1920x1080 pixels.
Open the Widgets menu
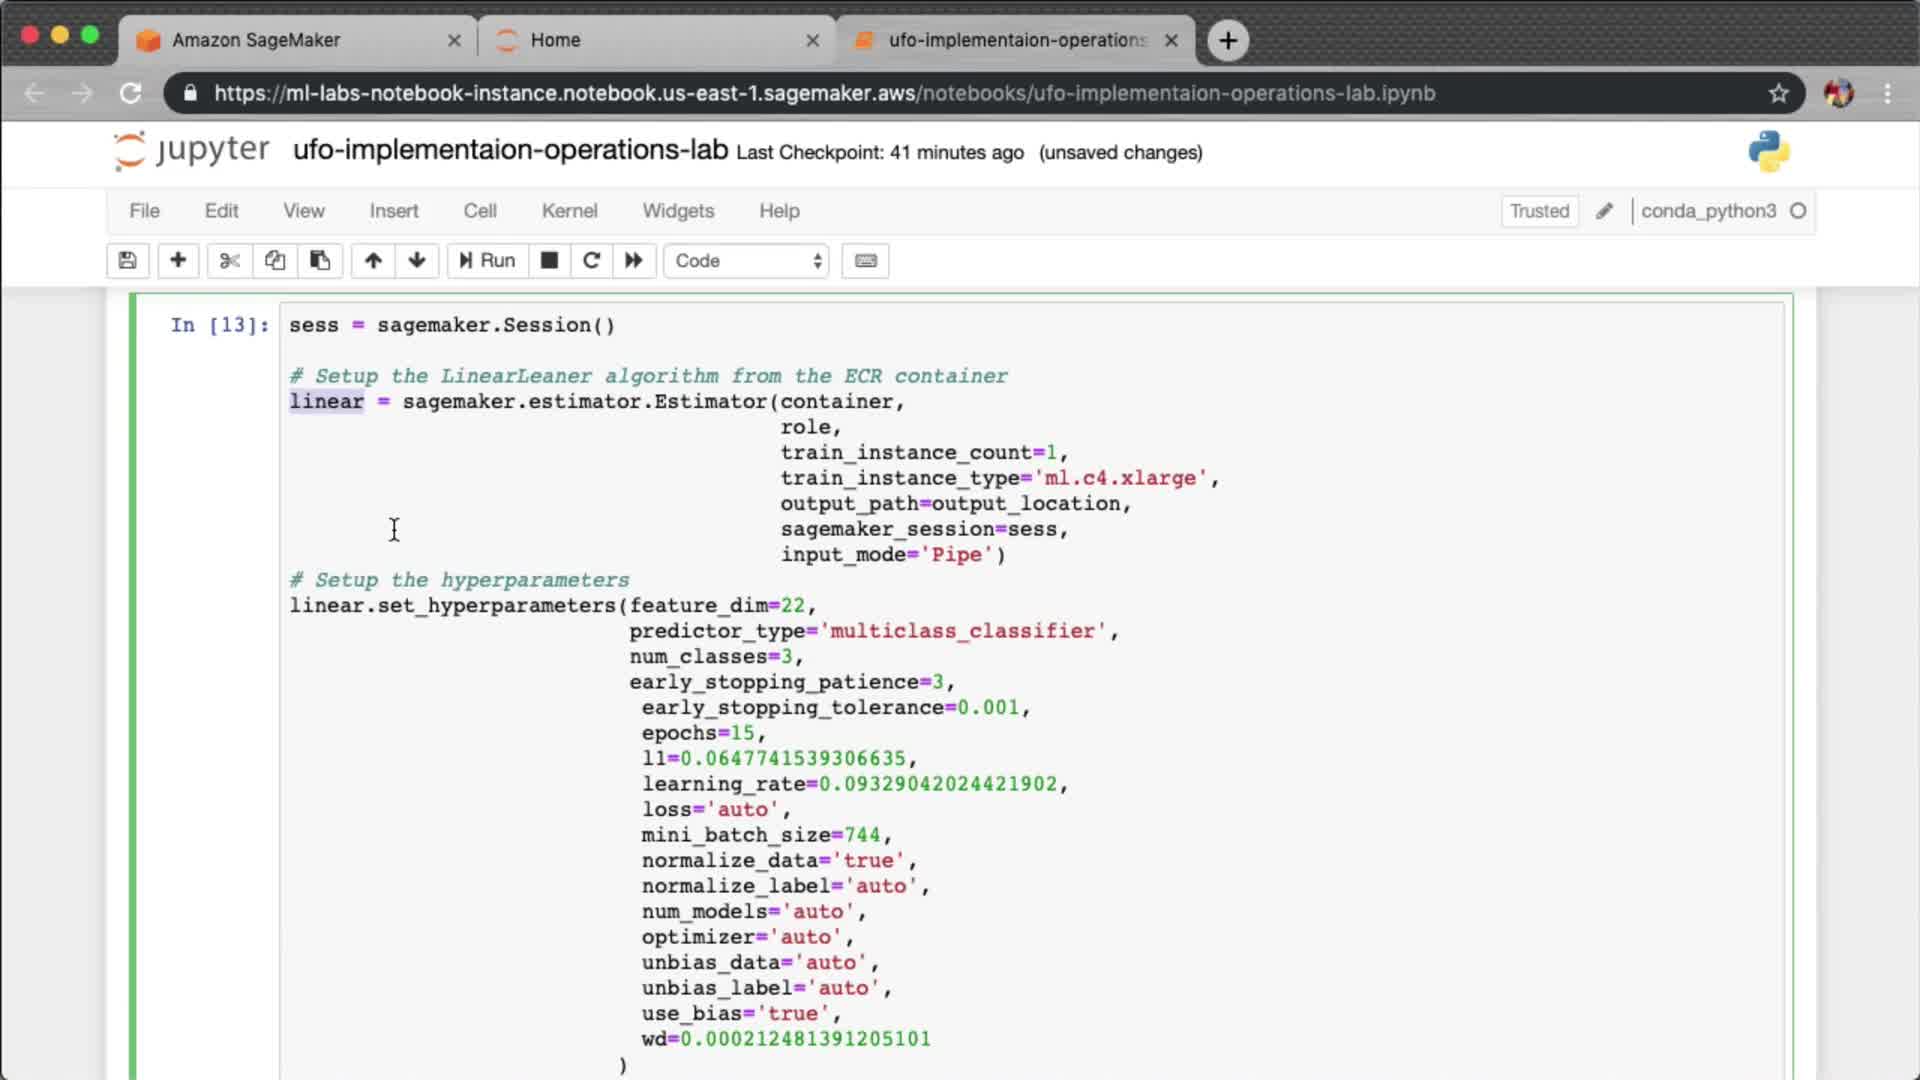[678, 211]
